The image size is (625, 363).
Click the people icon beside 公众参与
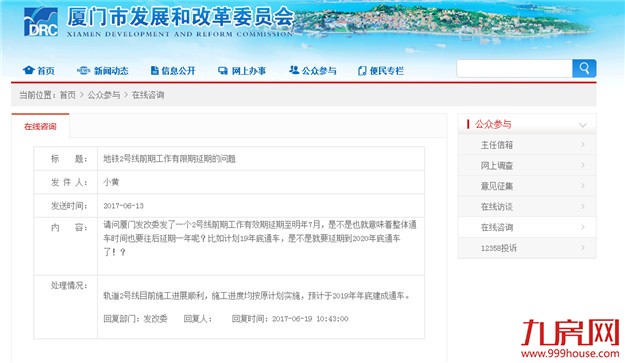294,70
